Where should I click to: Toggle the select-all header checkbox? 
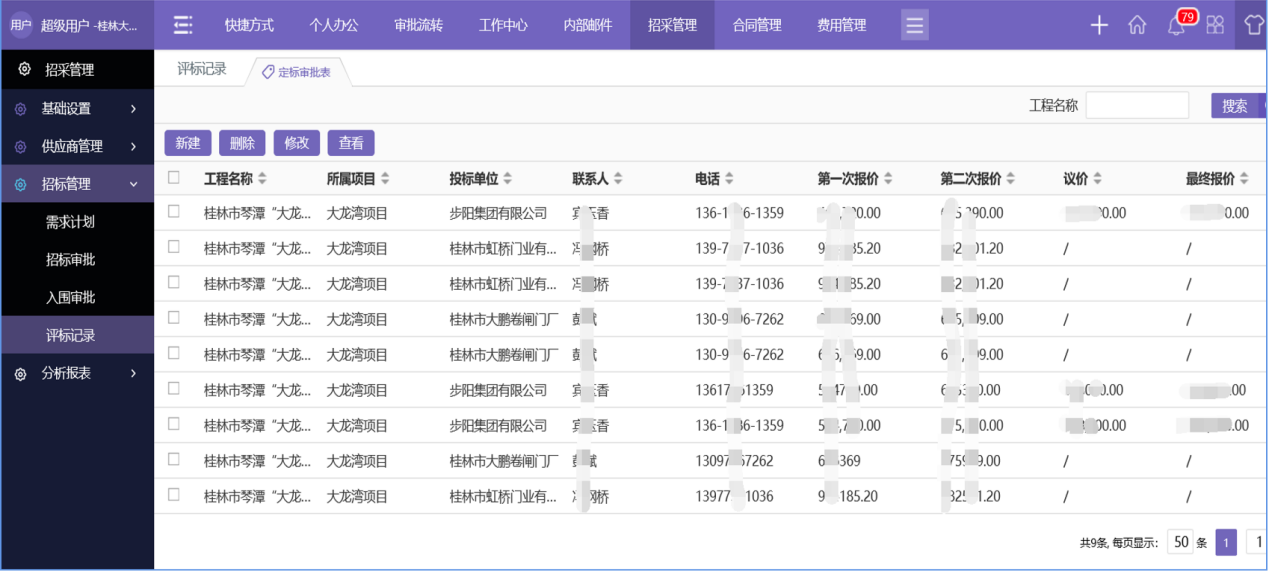(x=174, y=178)
